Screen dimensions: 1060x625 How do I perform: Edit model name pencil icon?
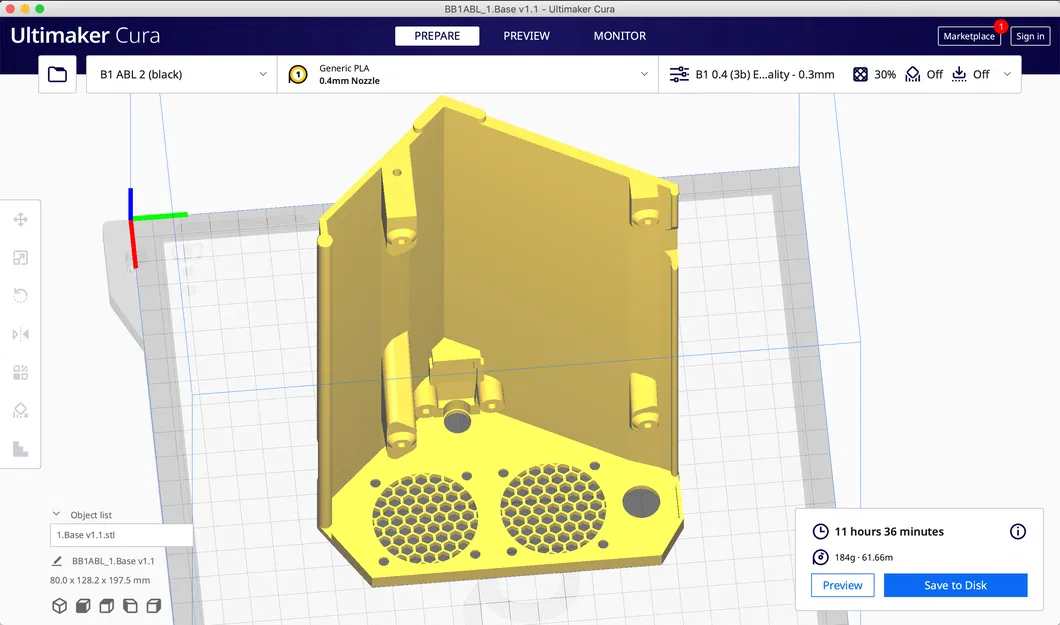[x=57, y=561]
